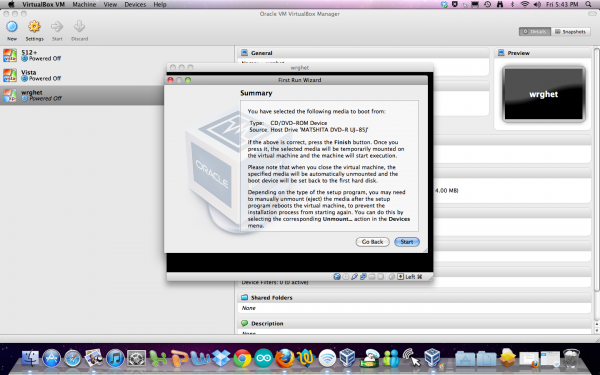Viewport: 600px width, 375px height.
Task: Click the Wi-Fi icon in menu bar
Action: (525, 5)
